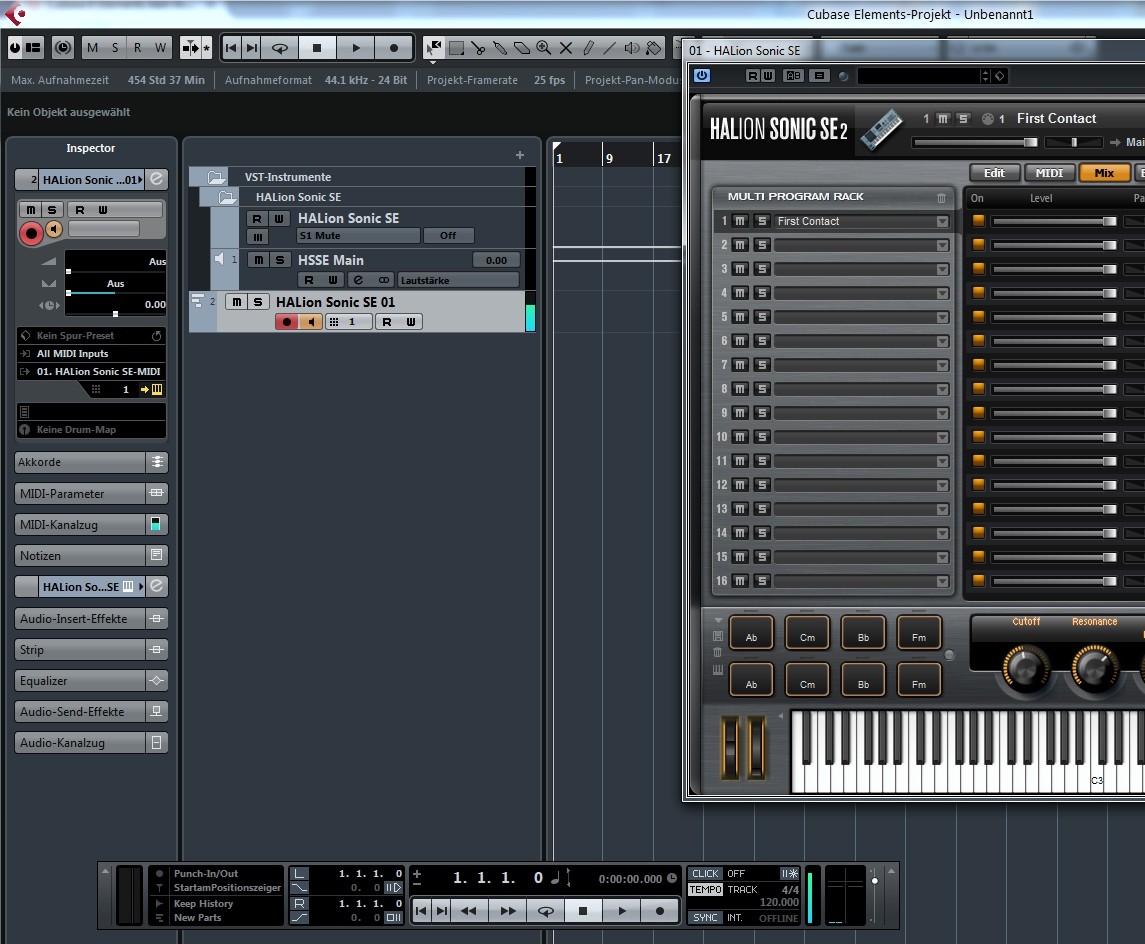The image size is (1145, 944).
Task: Click the Reload Track Preset icon
Action: pos(156,336)
